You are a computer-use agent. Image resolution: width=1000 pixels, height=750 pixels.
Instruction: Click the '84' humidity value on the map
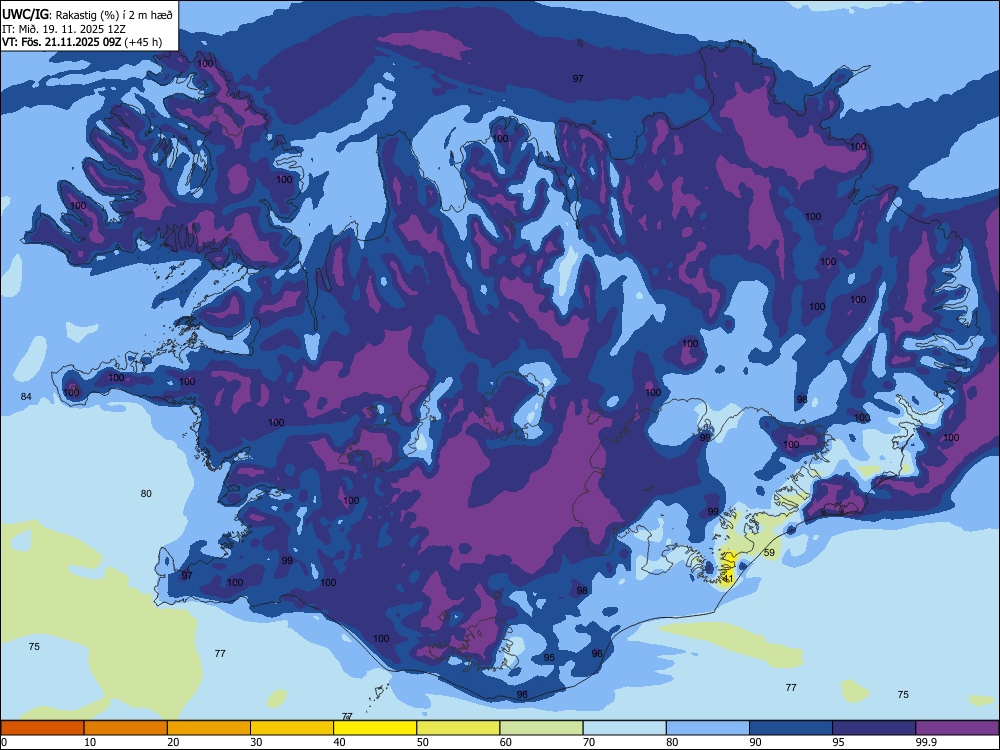point(26,397)
